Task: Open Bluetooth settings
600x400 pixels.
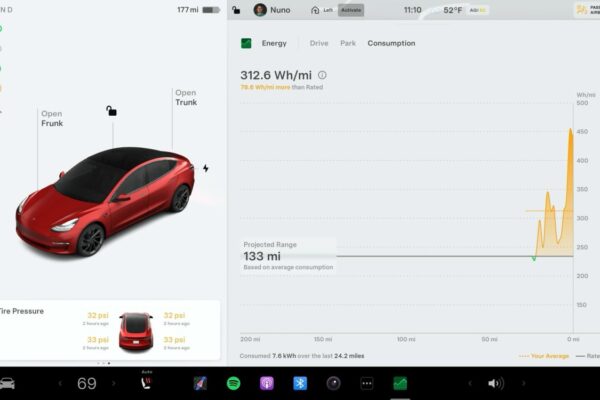Action: click(x=300, y=383)
